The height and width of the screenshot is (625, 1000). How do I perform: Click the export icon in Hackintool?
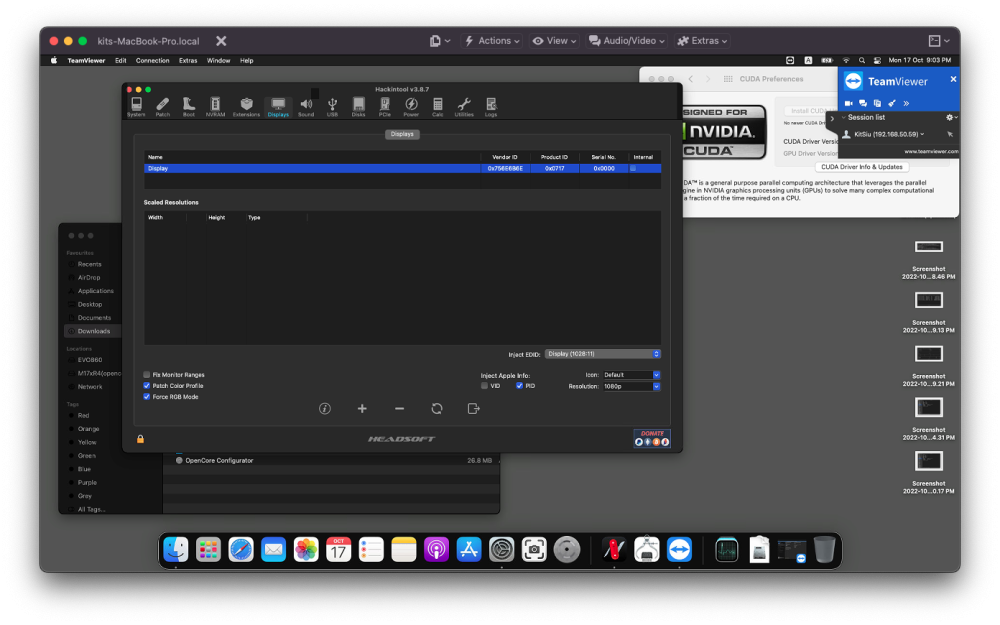point(473,409)
